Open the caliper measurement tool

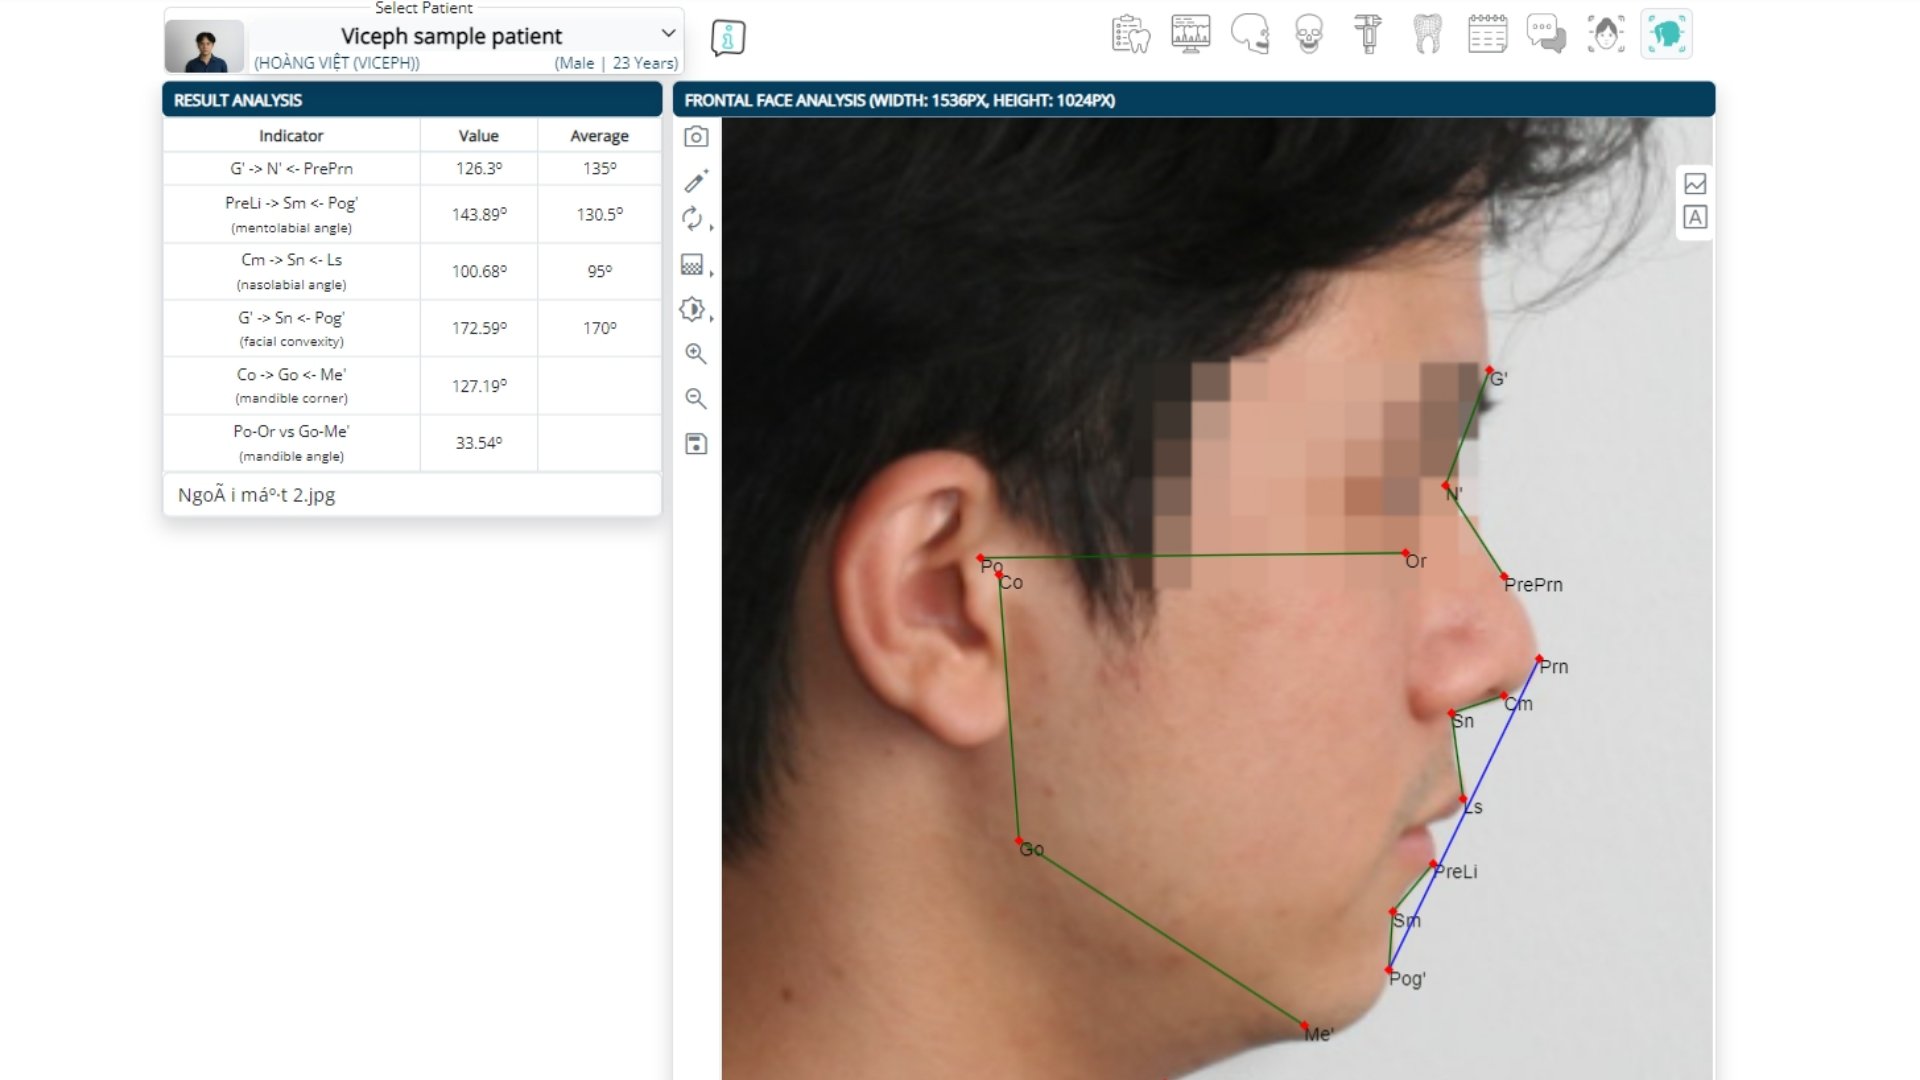(x=1368, y=34)
